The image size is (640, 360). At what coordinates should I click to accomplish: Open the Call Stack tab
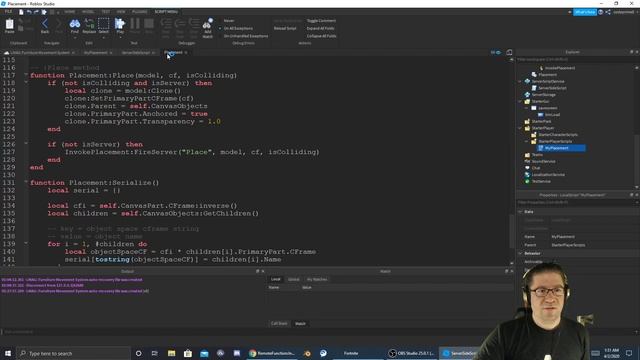pos(279,323)
